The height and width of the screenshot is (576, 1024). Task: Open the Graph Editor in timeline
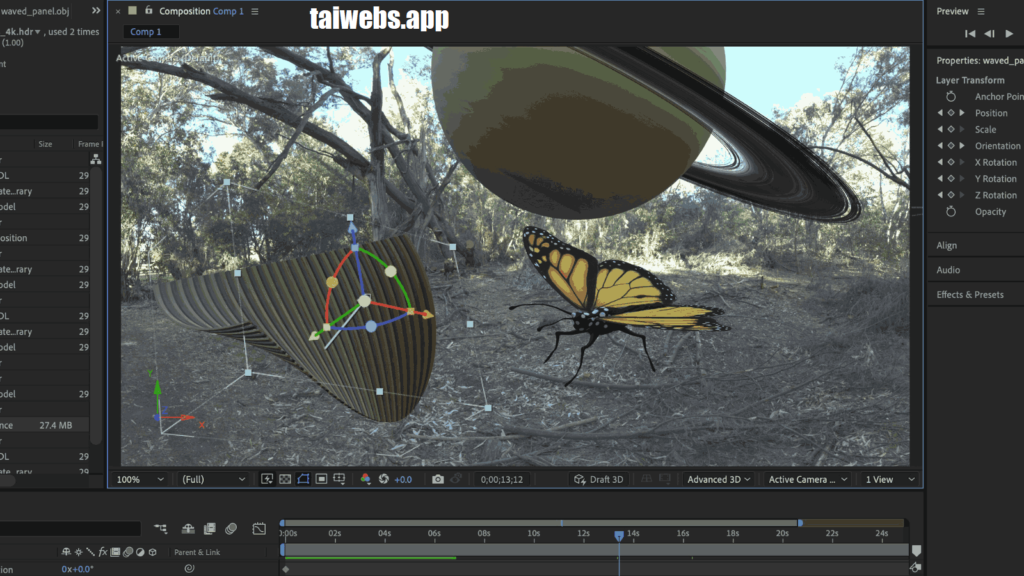coord(259,528)
